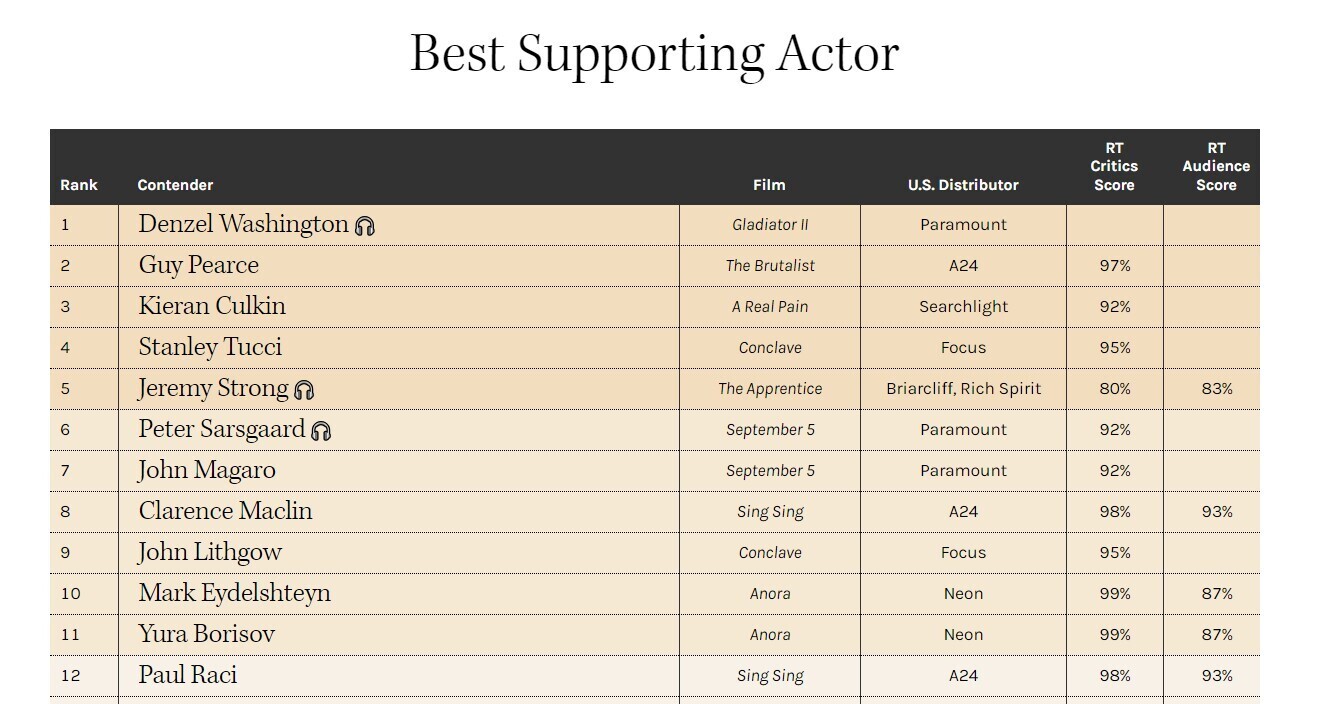This screenshot has height=704, width=1325.
Task: Sort by RT Audience Score header
Action: click(1216, 167)
